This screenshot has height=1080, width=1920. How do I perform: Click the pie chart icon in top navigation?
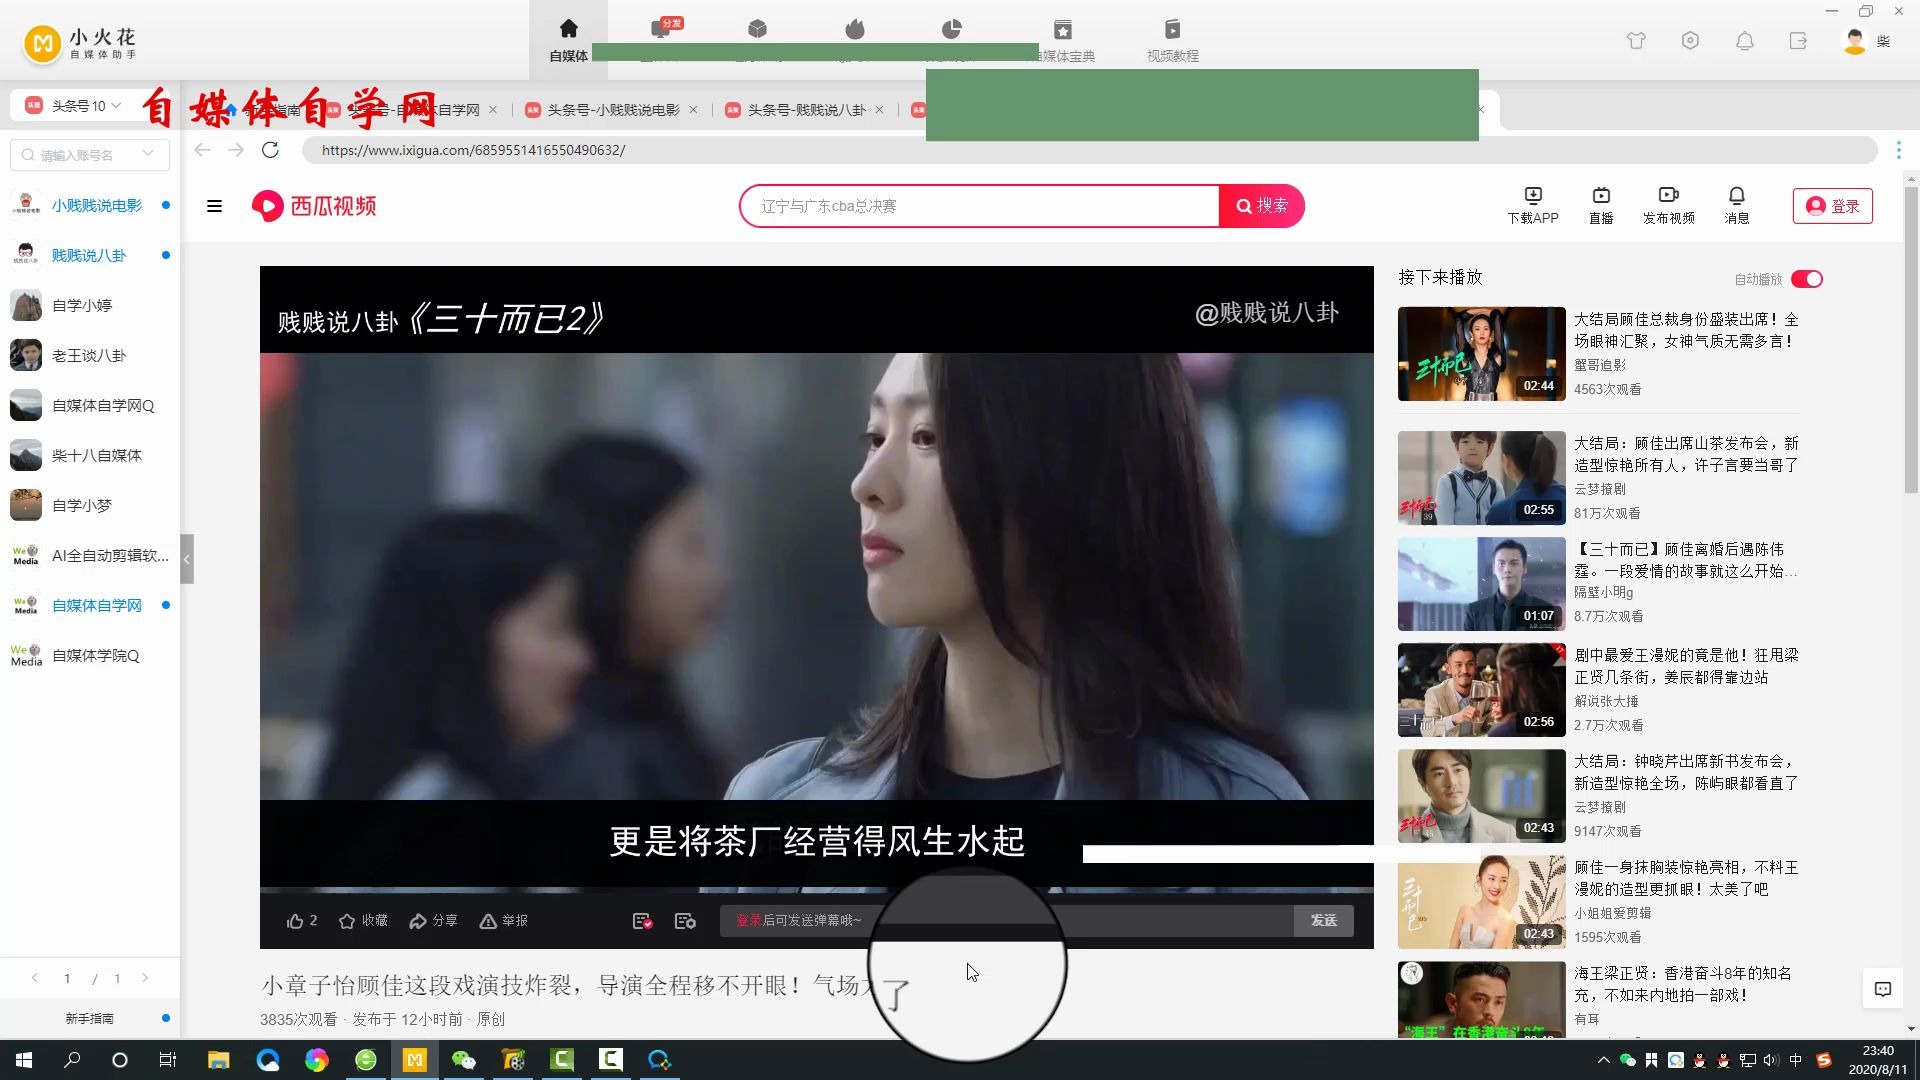(x=951, y=29)
